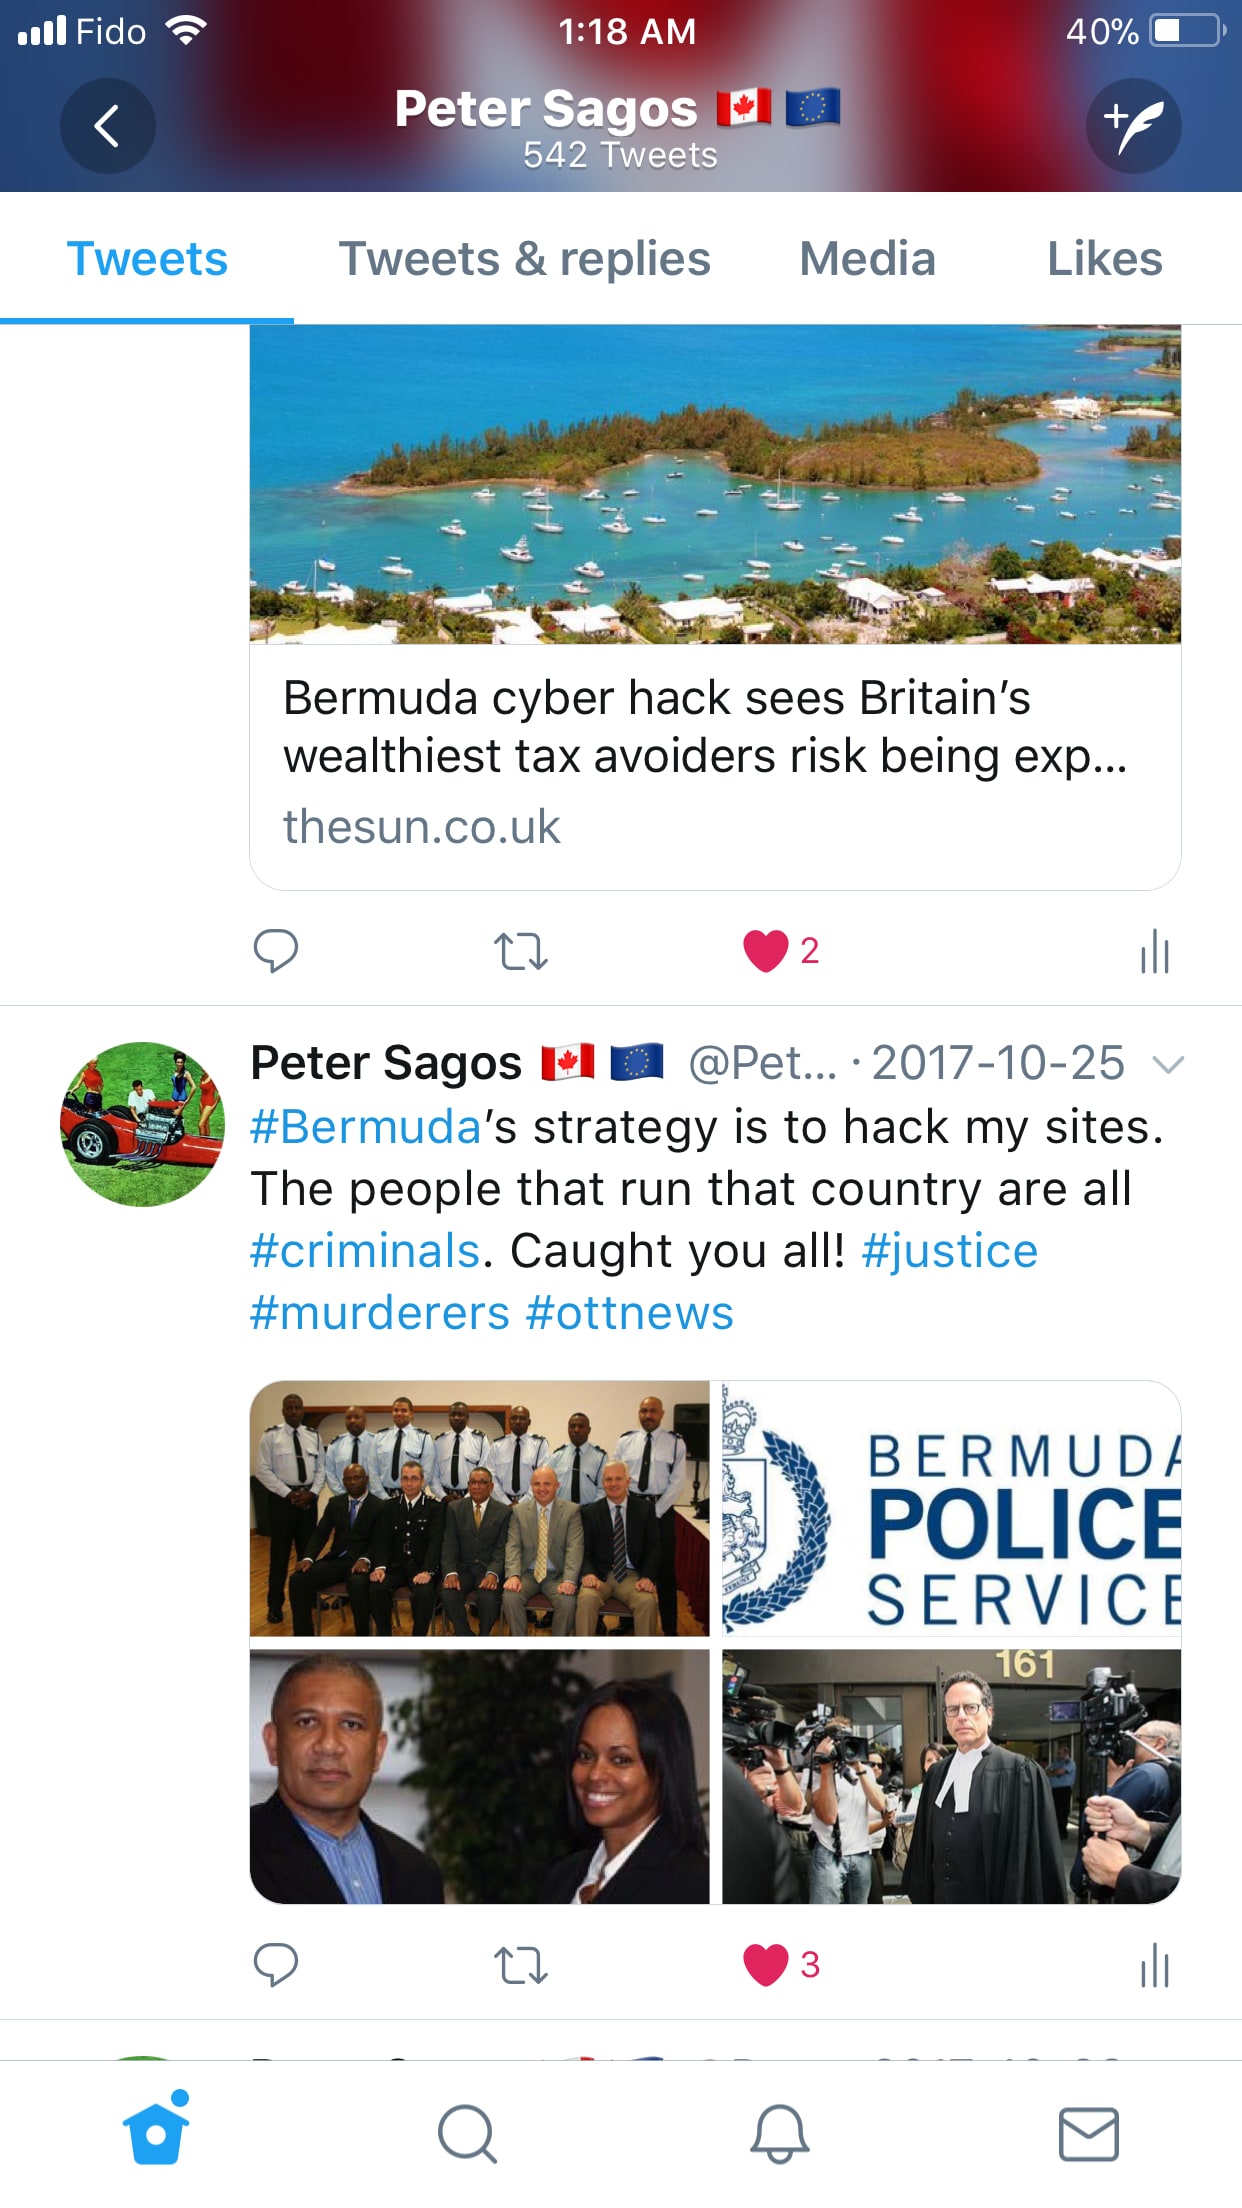This screenshot has width=1242, height=2208.
Task: Open the notifications bell
Action: (x=779, y=2134)
